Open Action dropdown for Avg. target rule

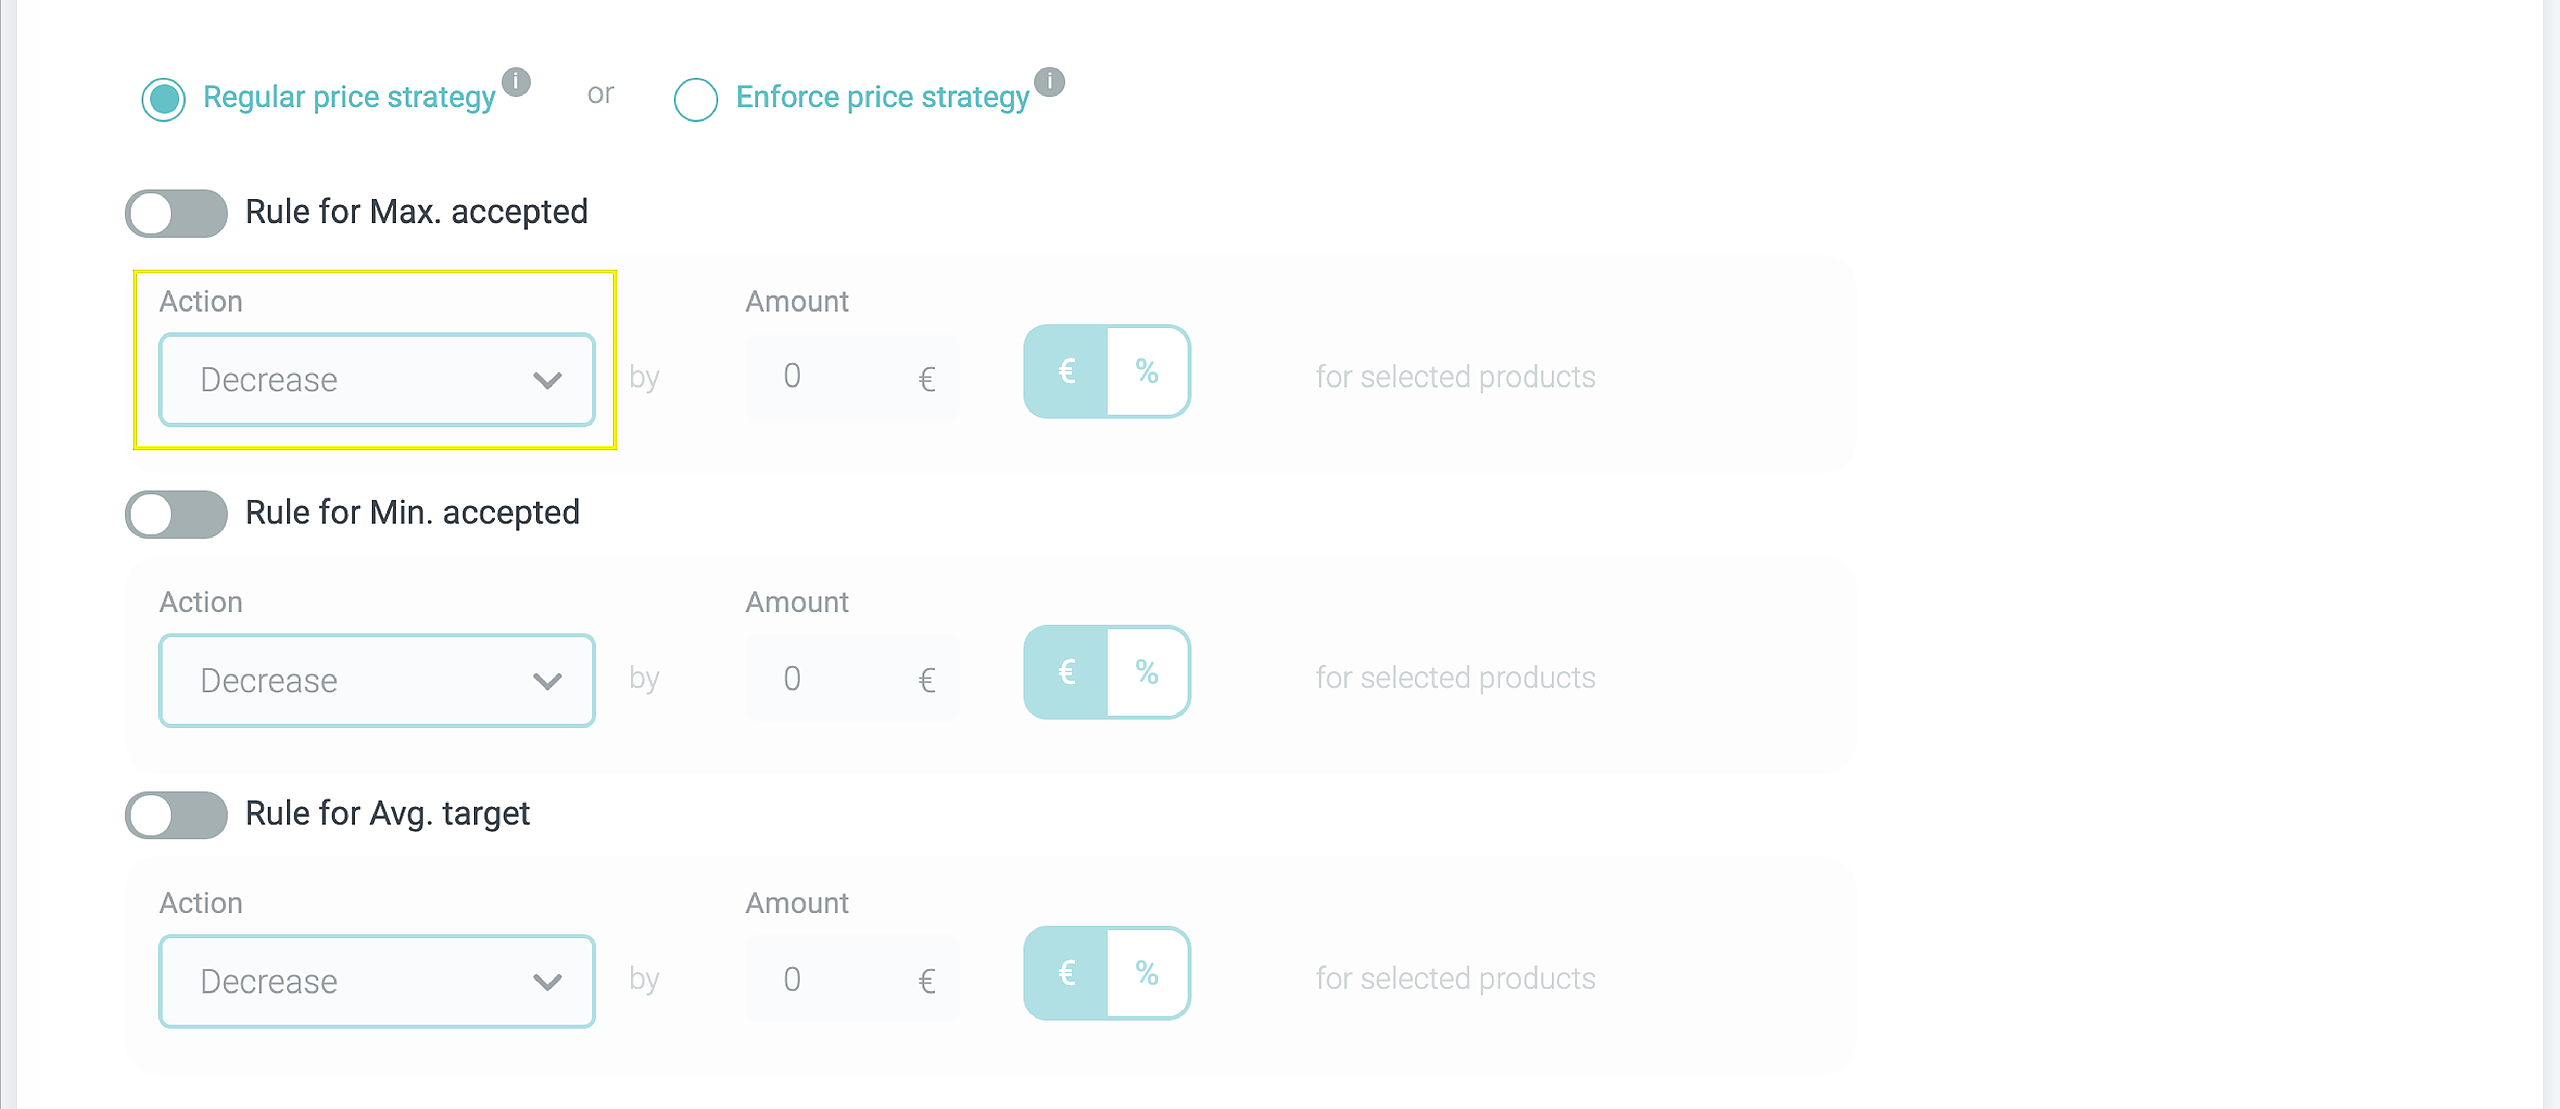click(377, 982)
